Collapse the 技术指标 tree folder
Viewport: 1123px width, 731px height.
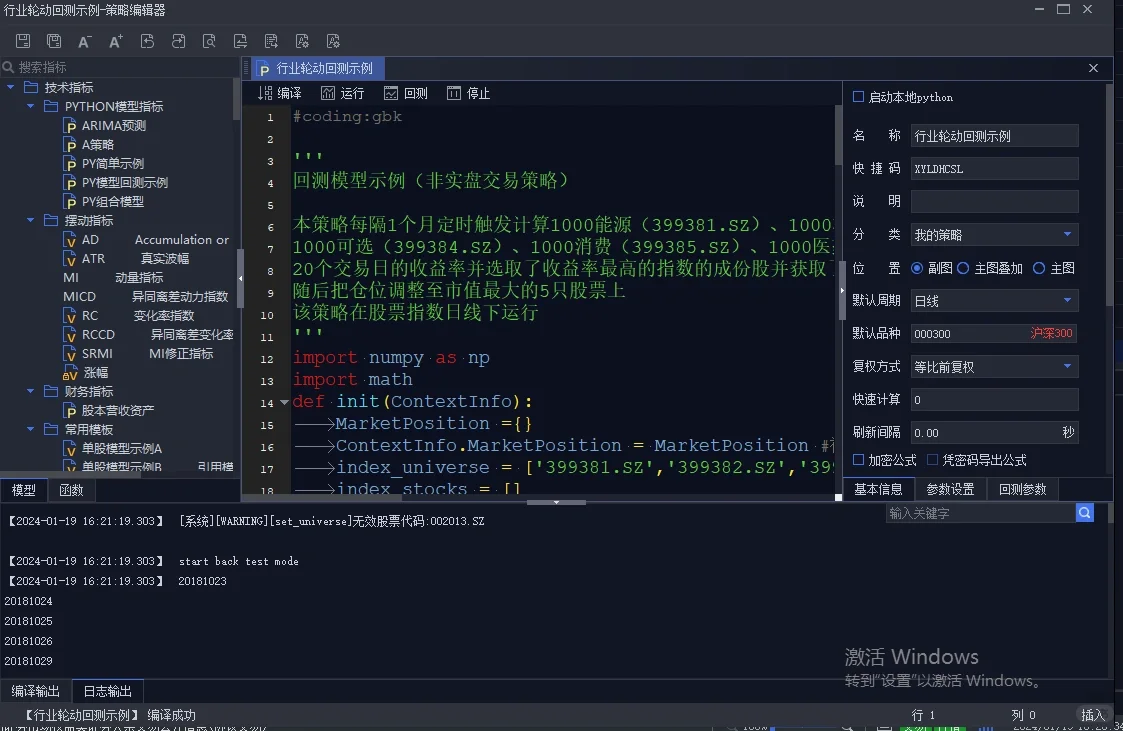11,87
